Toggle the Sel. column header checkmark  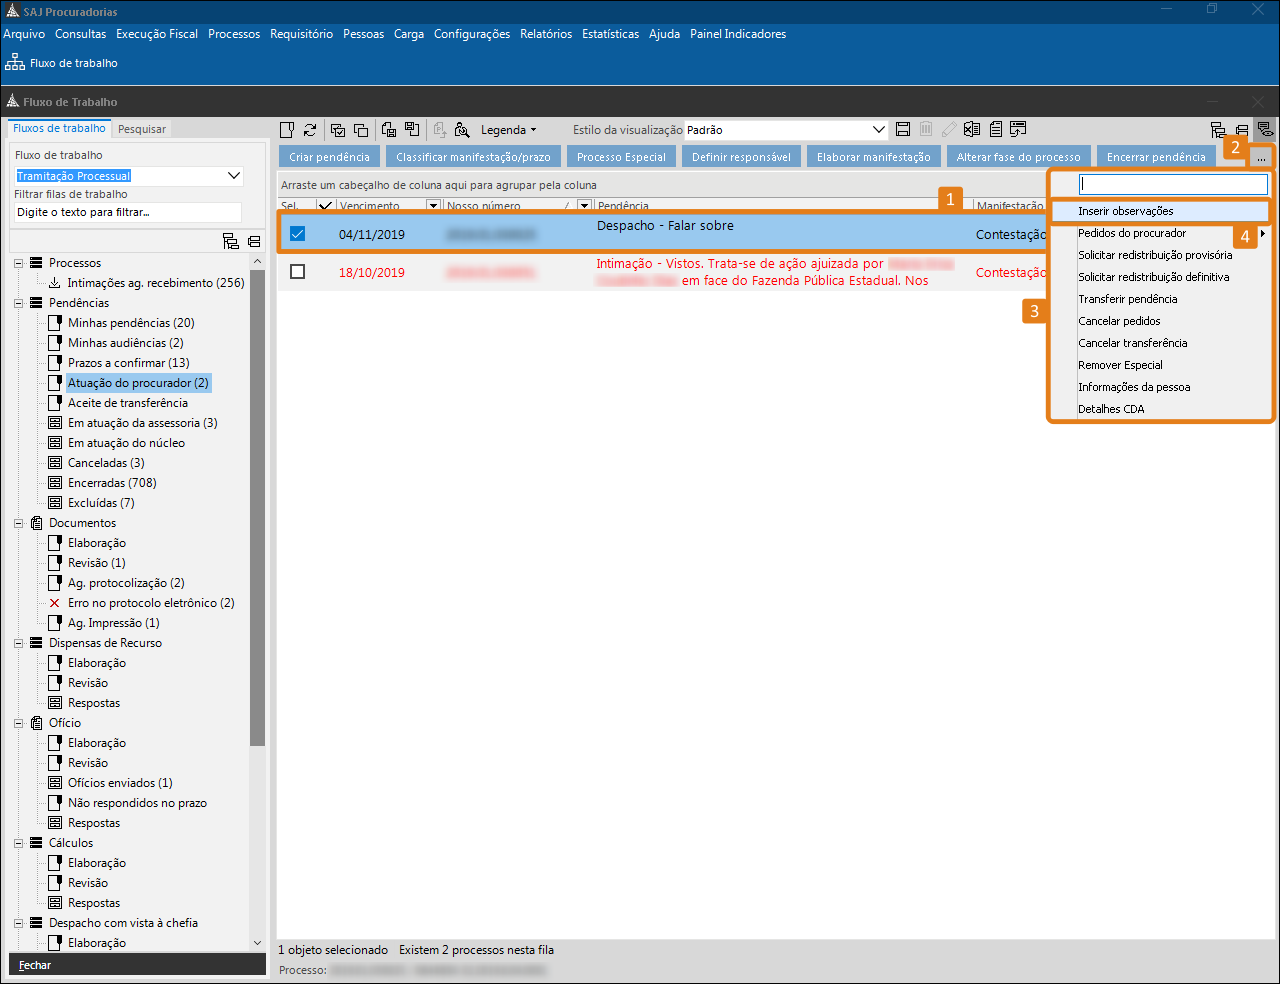(x=325, y=205)
